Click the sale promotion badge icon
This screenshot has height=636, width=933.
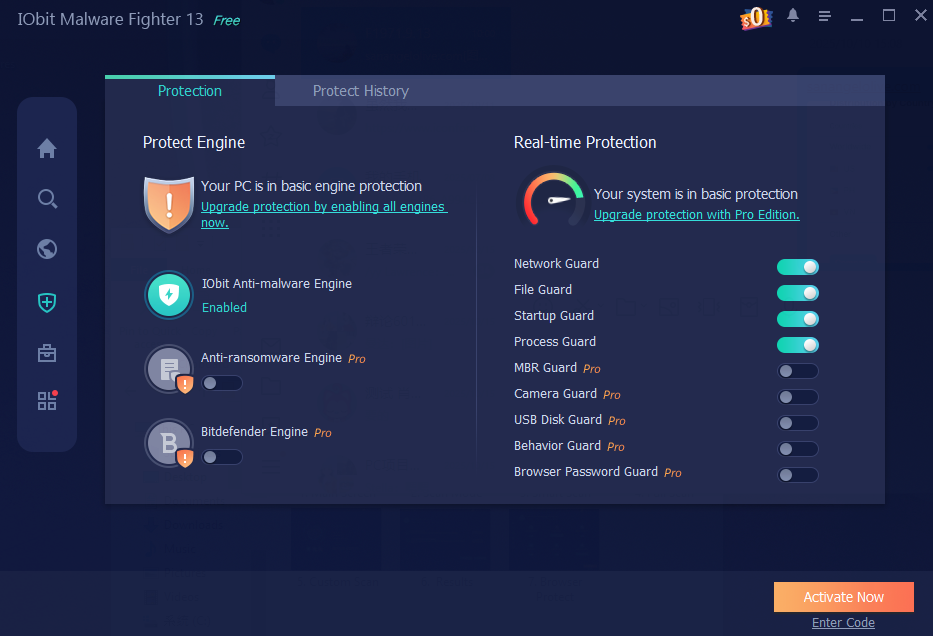pyautogui.click(x=756, y=18)
